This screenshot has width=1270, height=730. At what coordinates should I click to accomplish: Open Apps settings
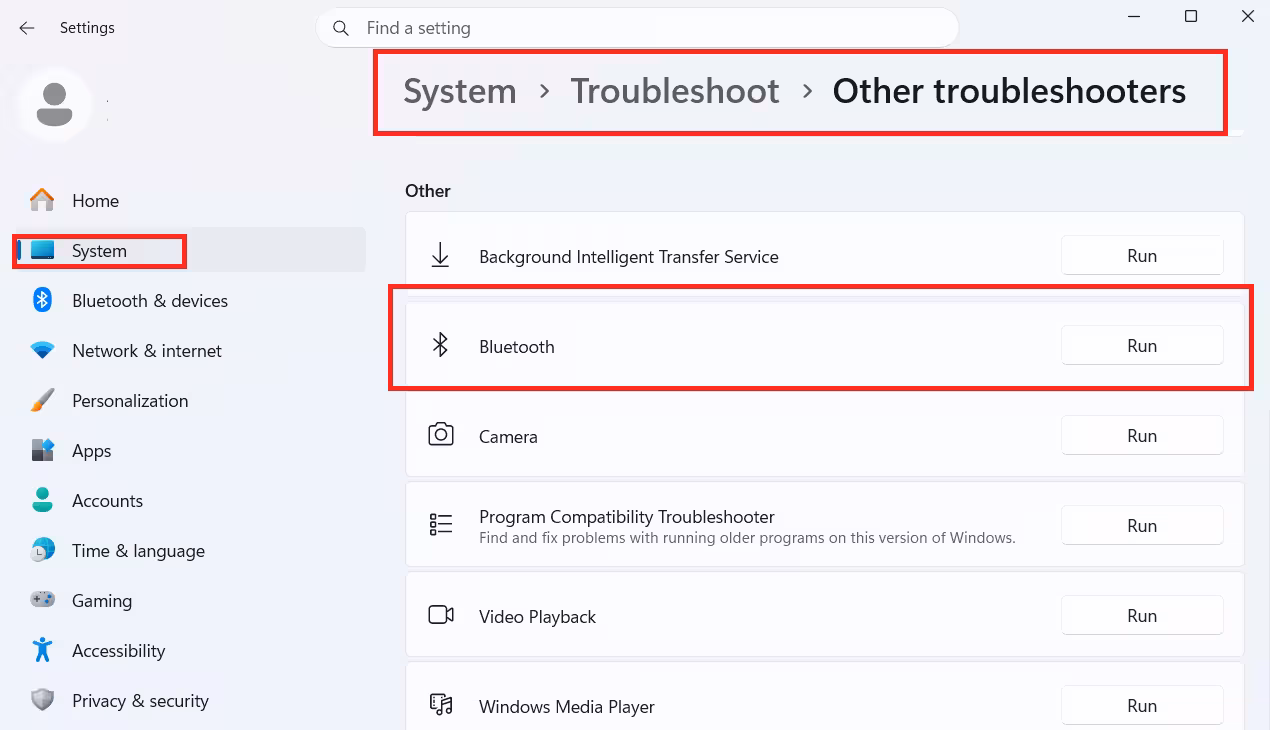[x=190, y=451]
